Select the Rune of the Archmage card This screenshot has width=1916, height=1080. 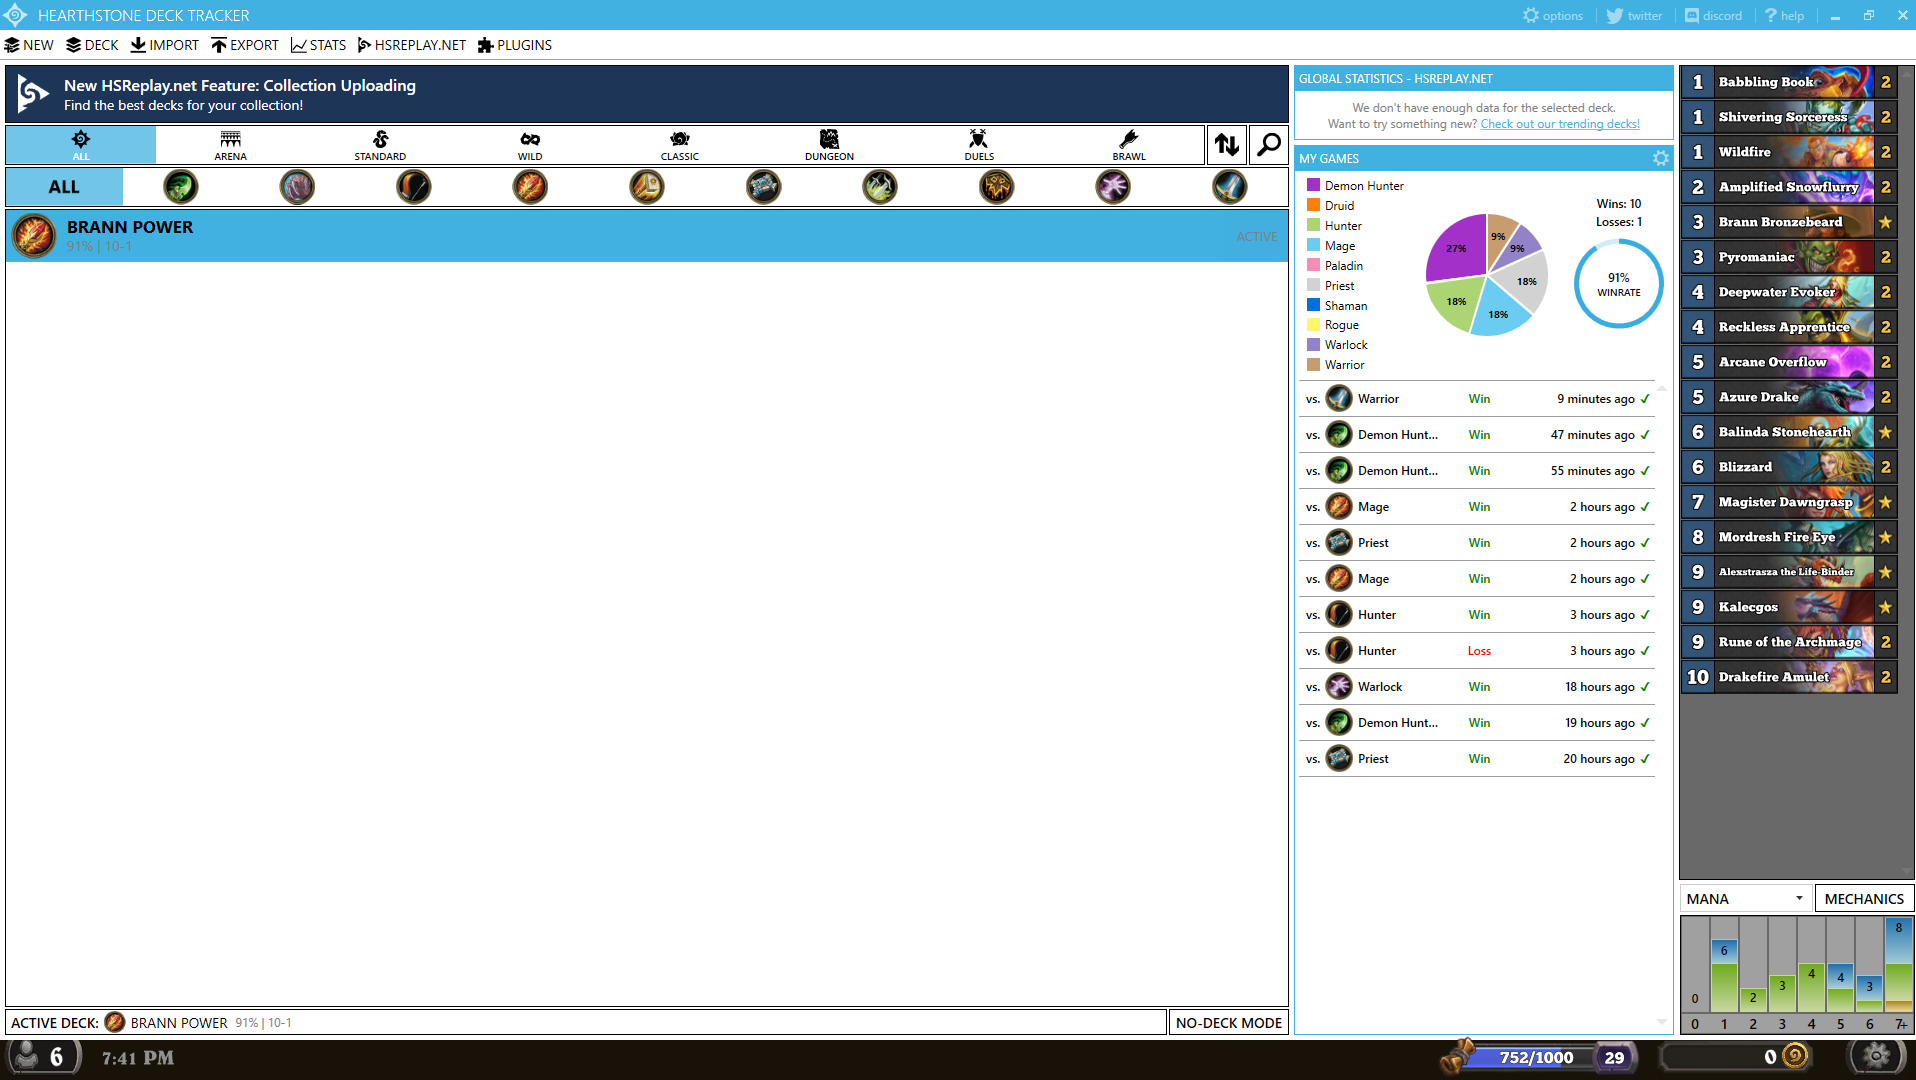click(1789, 642)
